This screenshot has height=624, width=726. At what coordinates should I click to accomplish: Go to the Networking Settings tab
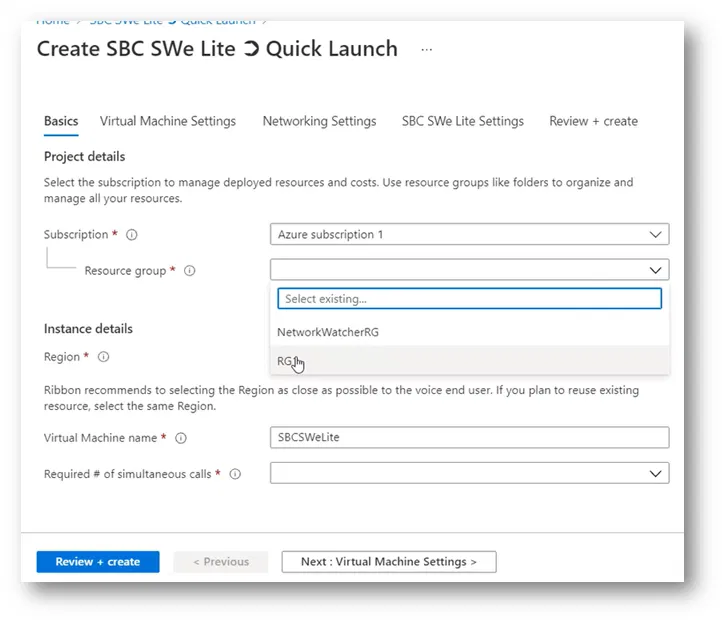click(319, 121)
